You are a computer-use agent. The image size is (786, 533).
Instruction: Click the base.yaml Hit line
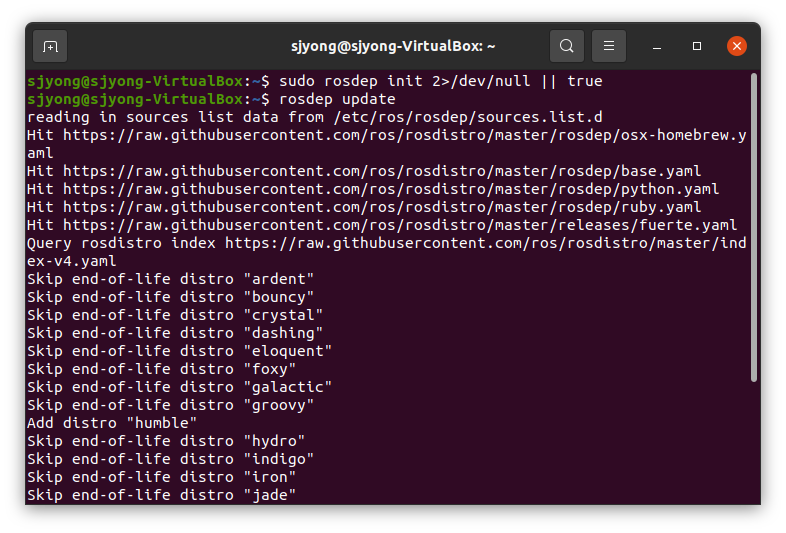click(364, 171)
